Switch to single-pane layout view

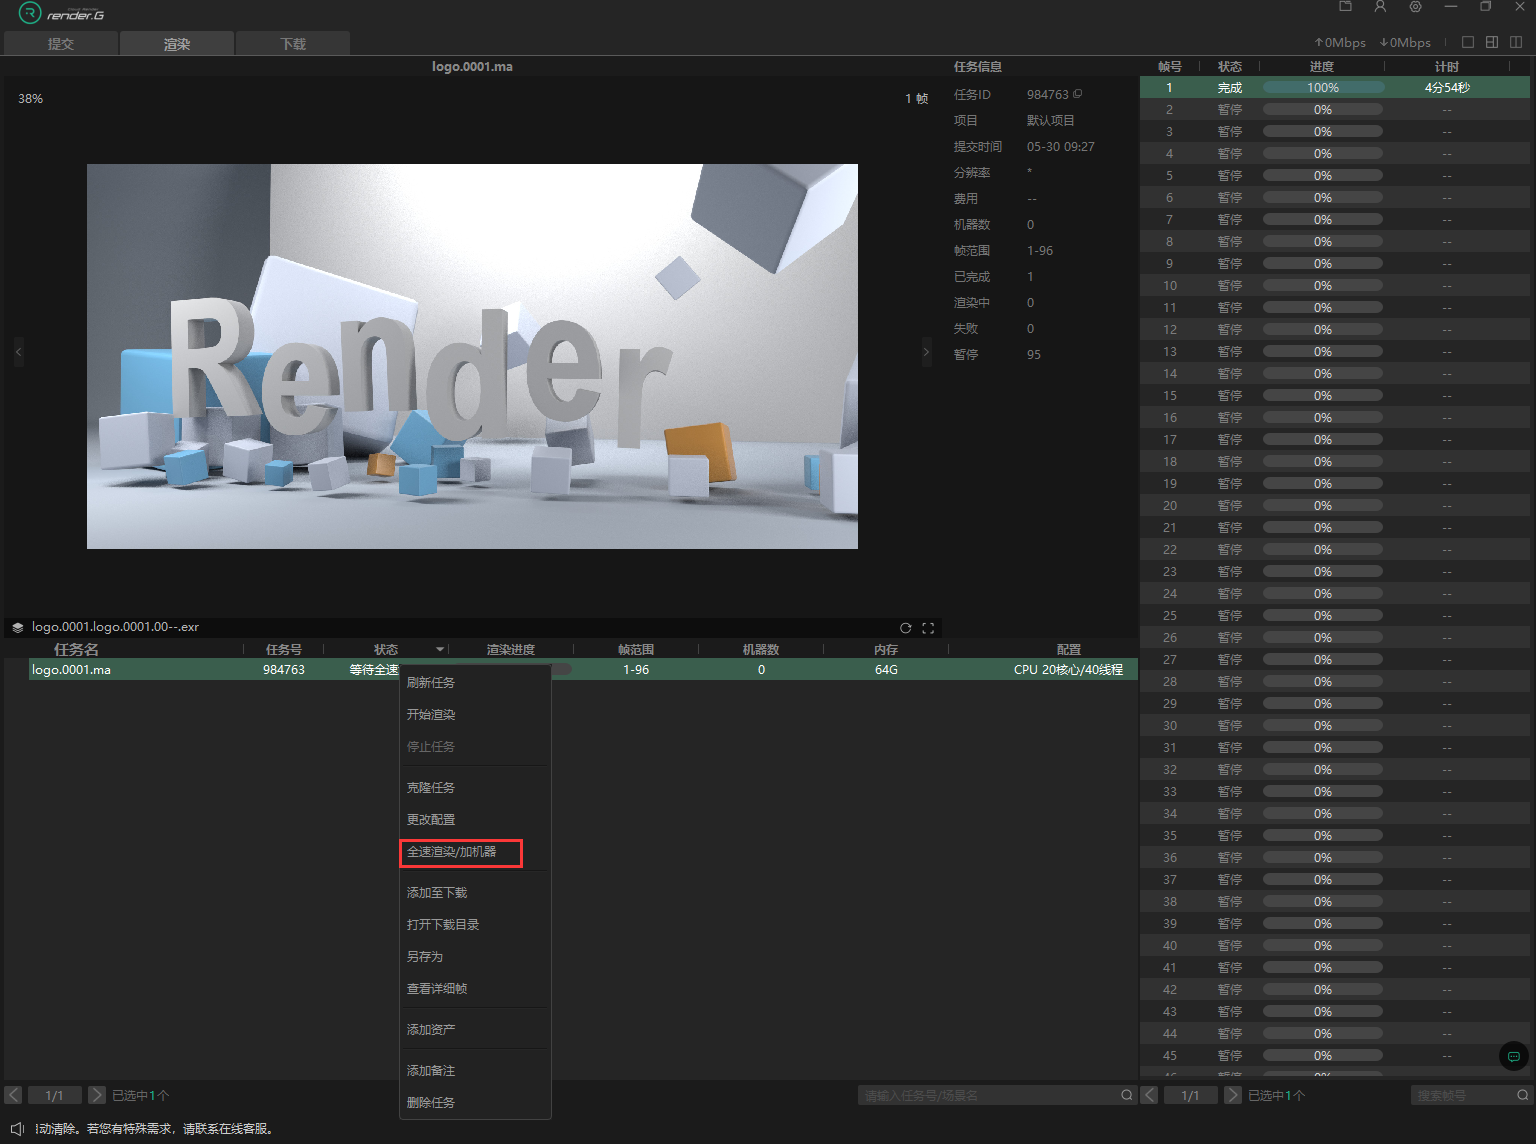1468,42
